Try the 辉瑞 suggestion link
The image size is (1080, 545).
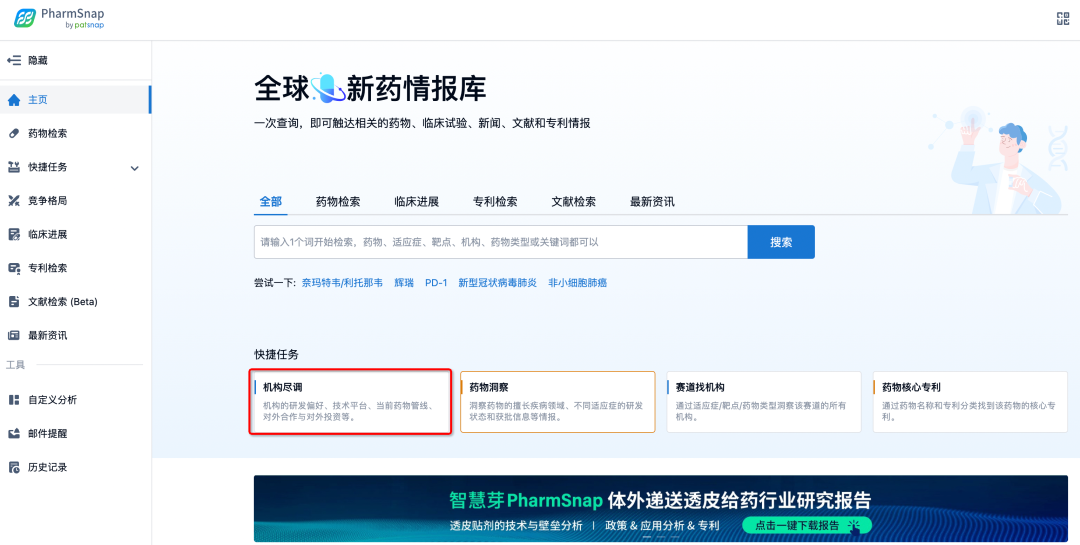point(404,282)
